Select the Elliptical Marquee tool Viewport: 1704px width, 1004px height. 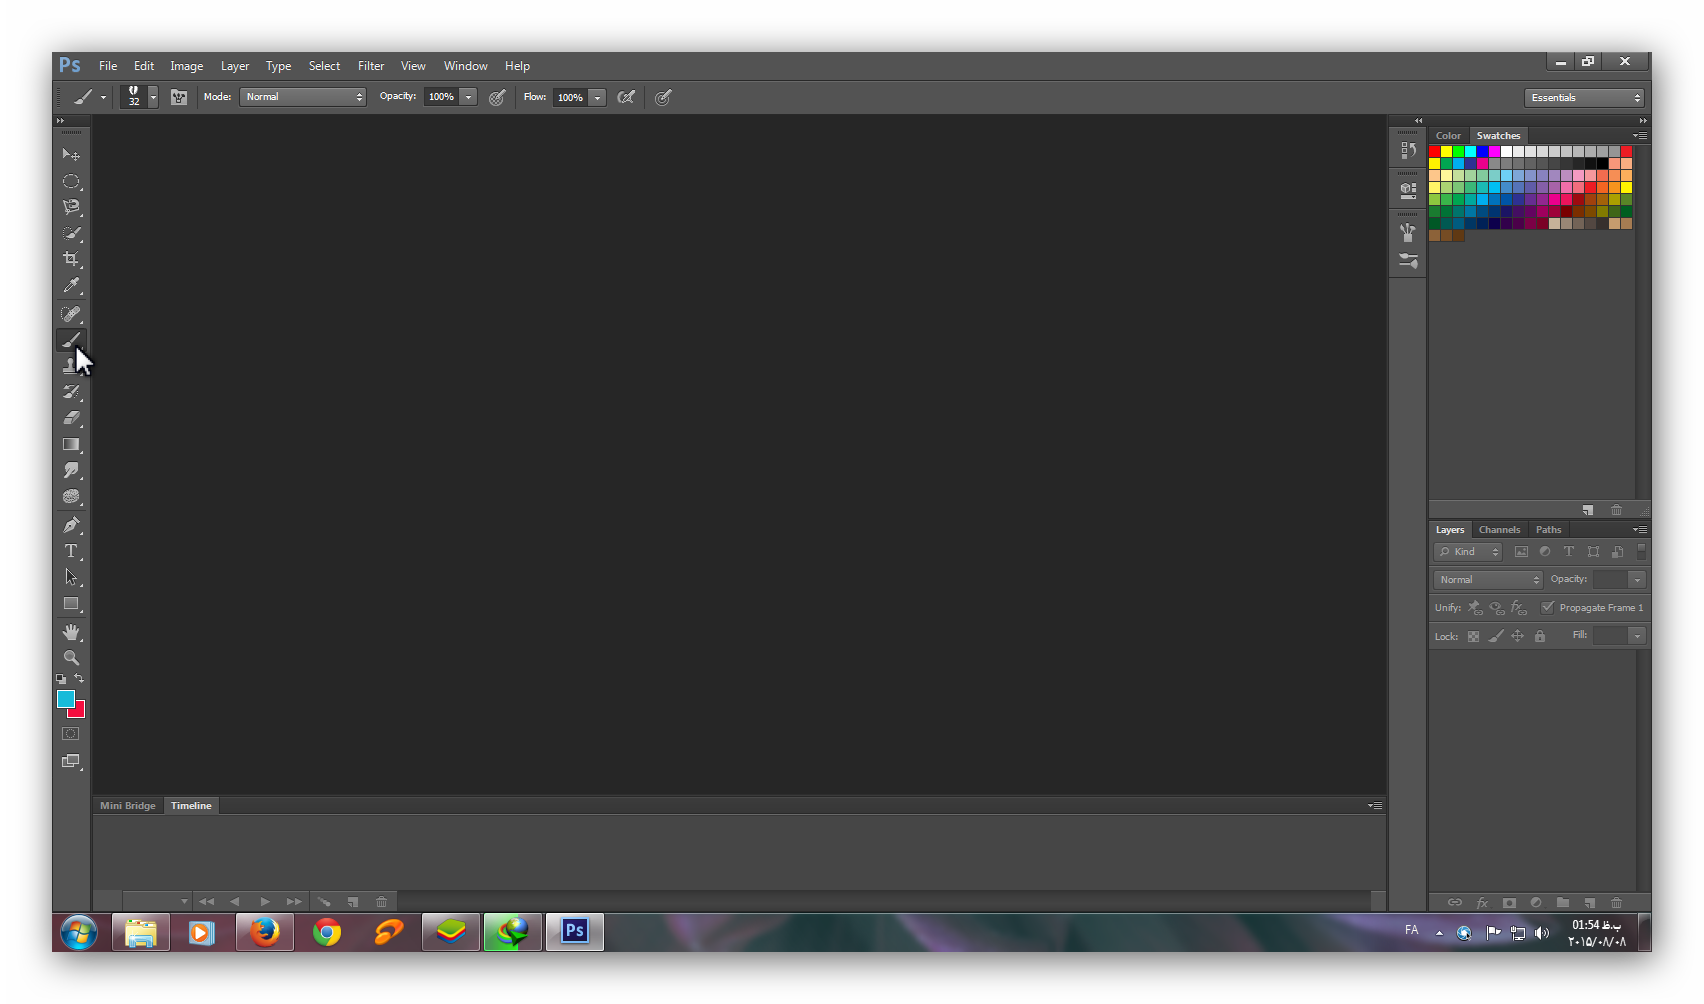(71, 181)
